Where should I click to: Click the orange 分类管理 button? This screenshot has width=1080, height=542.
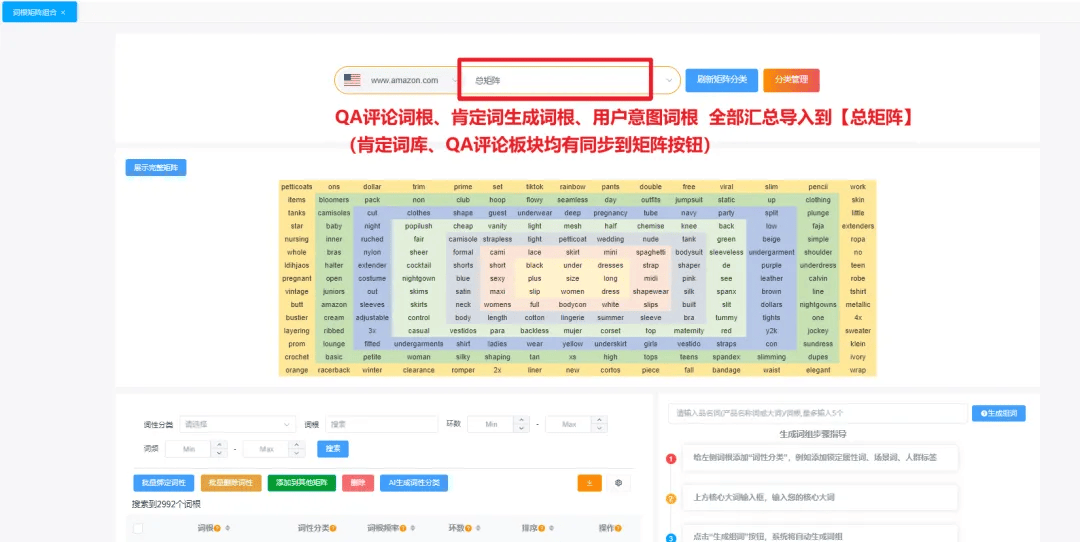791,80
